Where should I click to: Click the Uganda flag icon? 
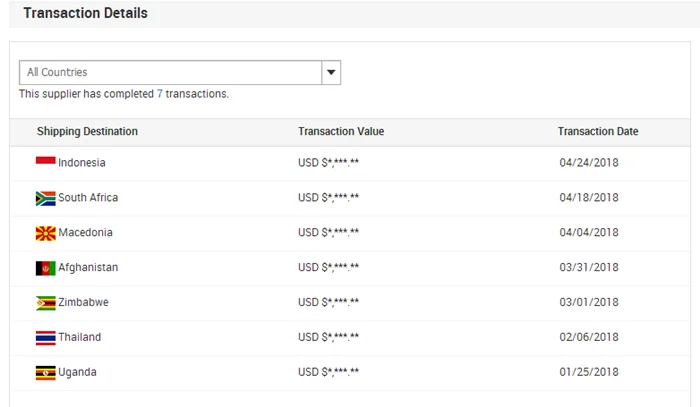[x=45, y=373]
